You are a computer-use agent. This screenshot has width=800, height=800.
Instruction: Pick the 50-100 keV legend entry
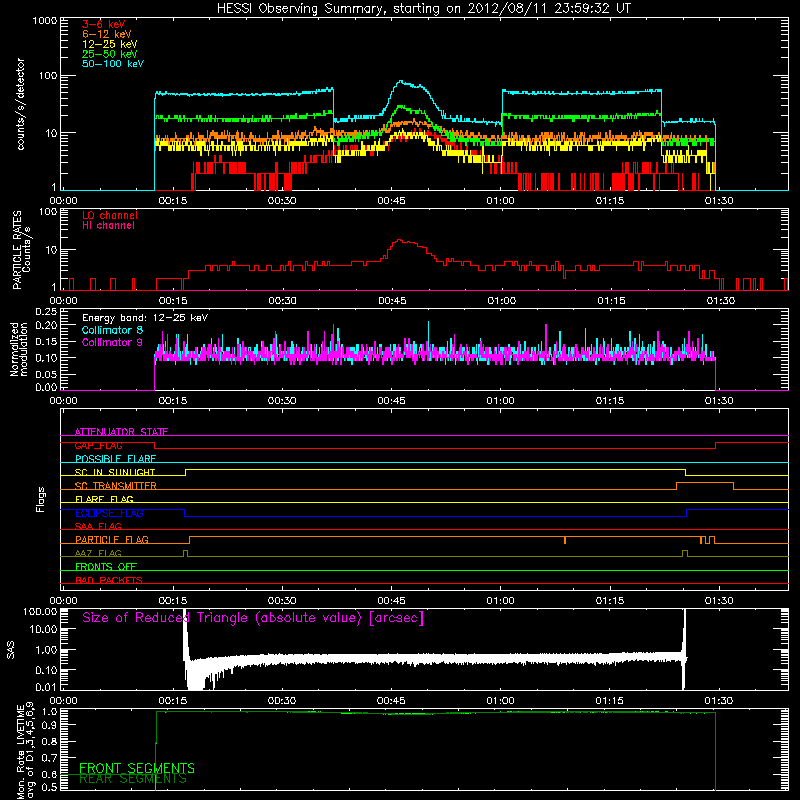tap(113, 63)
